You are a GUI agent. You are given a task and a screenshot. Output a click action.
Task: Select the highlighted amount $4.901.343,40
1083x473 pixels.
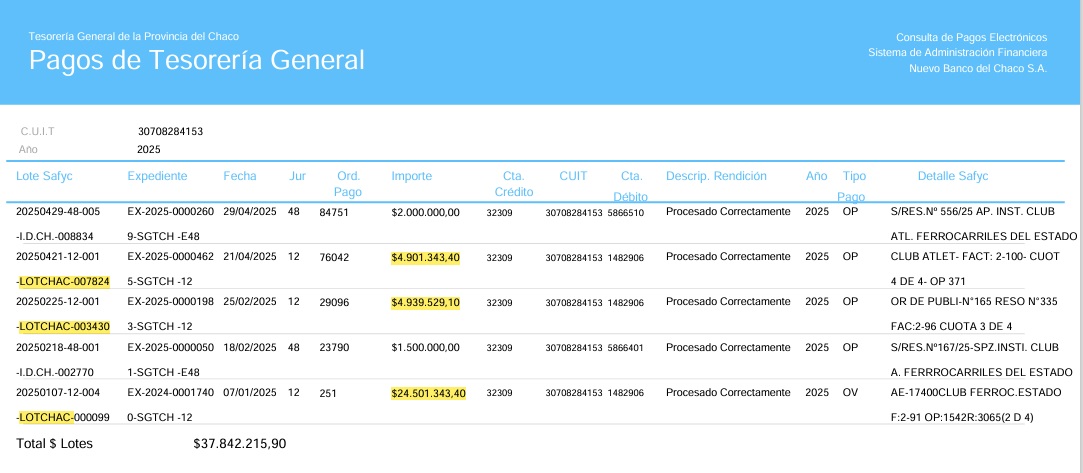click(425, 258)
